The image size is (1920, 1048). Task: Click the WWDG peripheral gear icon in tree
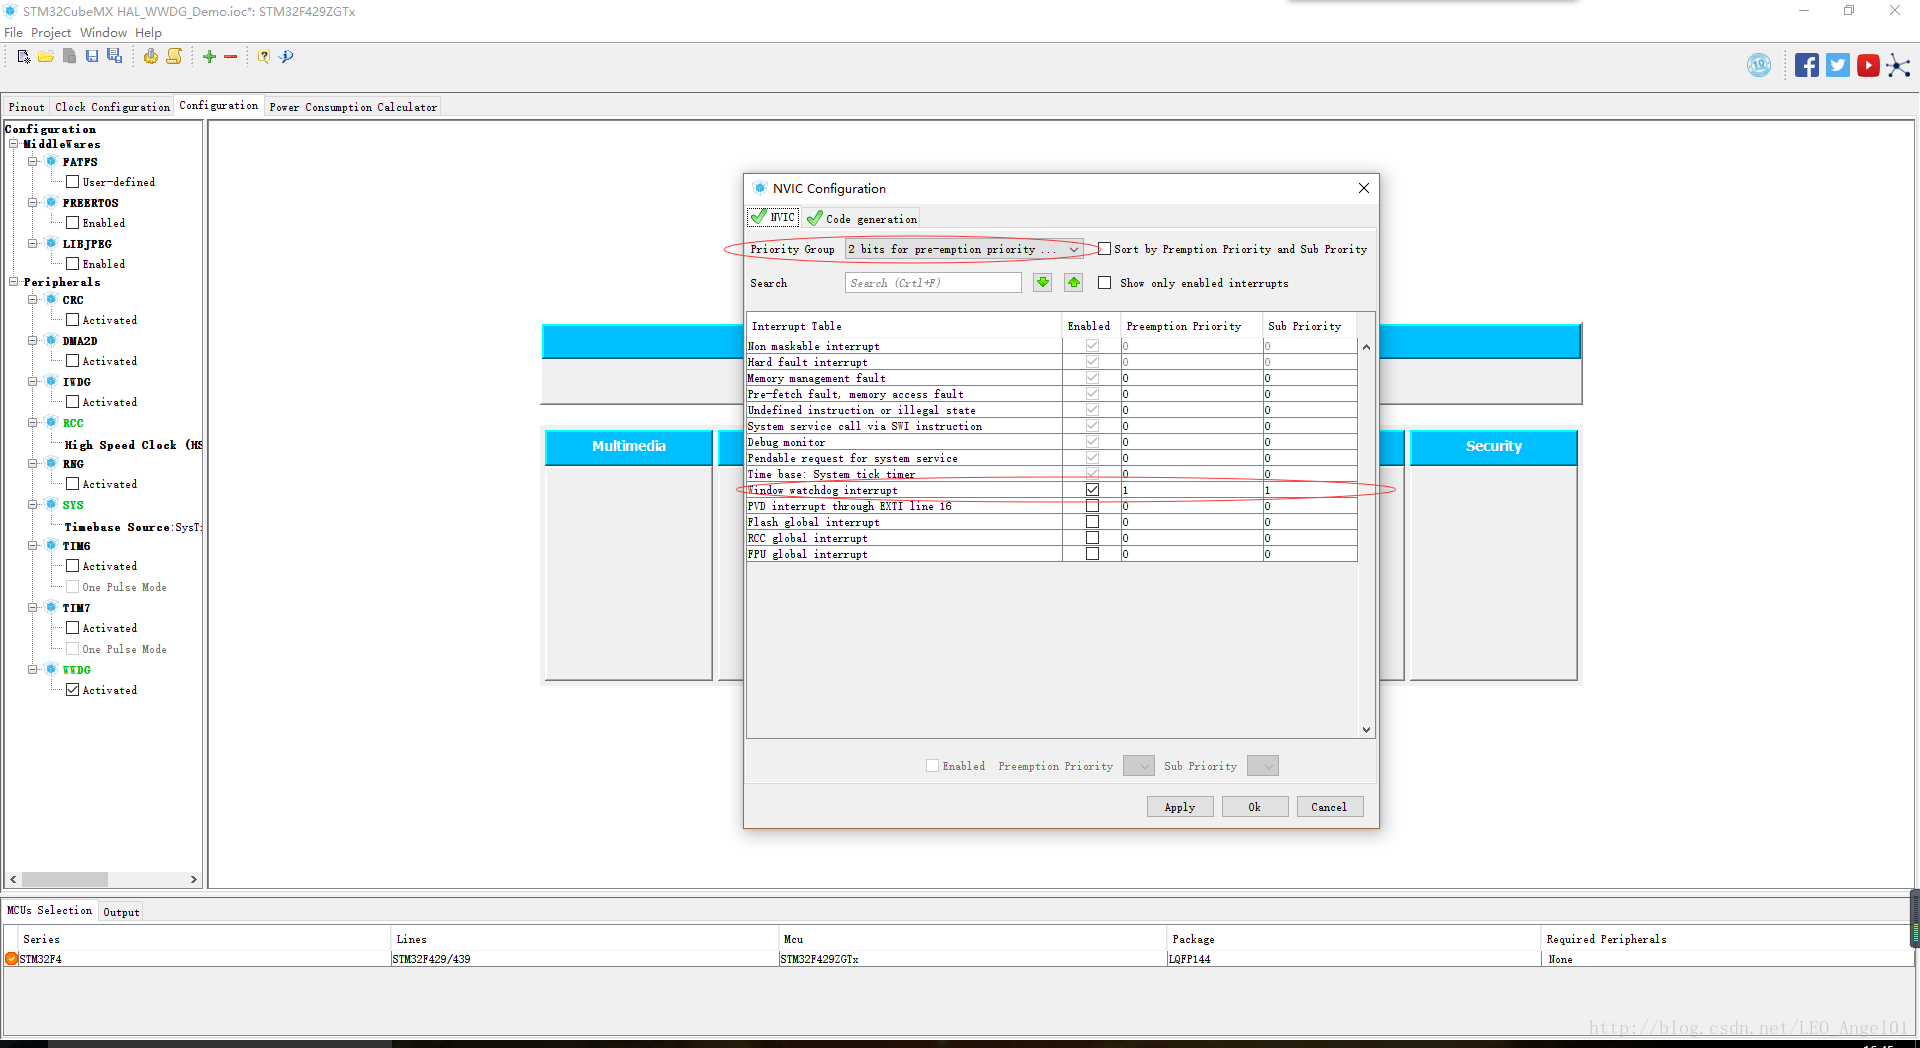[x=51, y=670]
